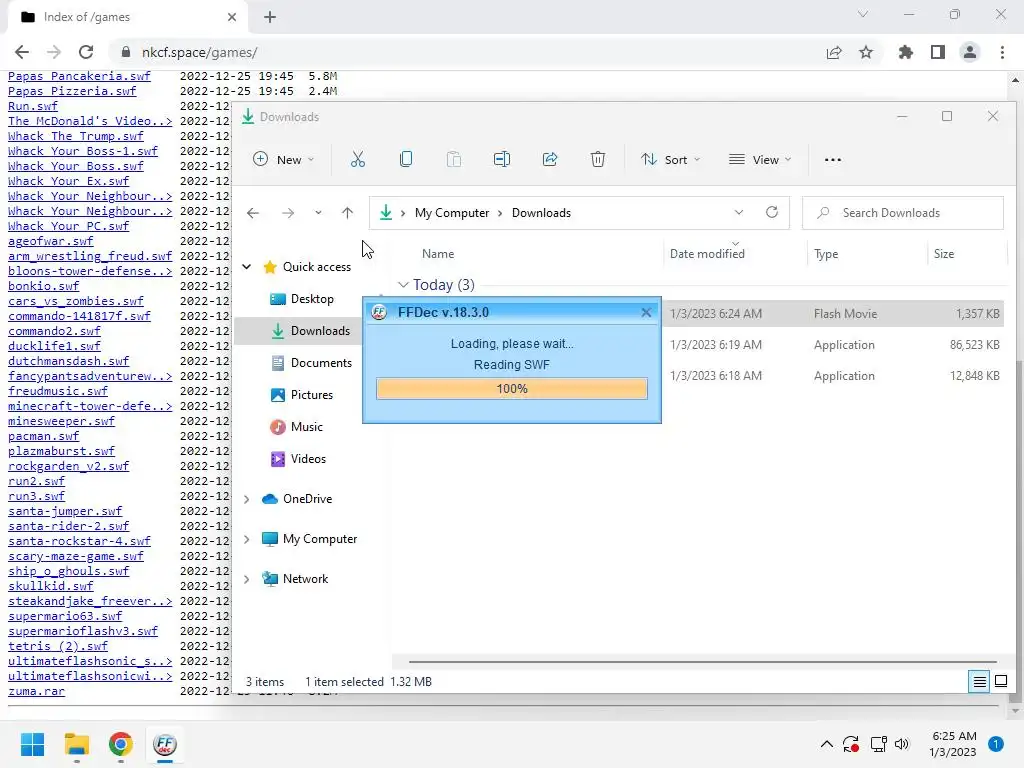This screenshot has height=768, width=1024.
Task: Open File Explorer from the taskbar
Action: click(x=76, y=744)
